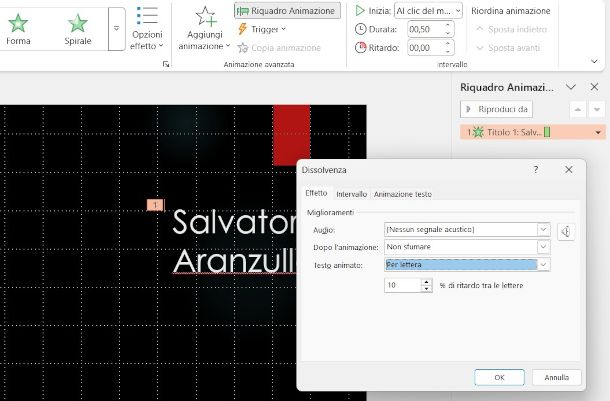610x401 pixels.
Task: Toggle the Riquadro Animazione pane button
Action: (x=288, y=10)
